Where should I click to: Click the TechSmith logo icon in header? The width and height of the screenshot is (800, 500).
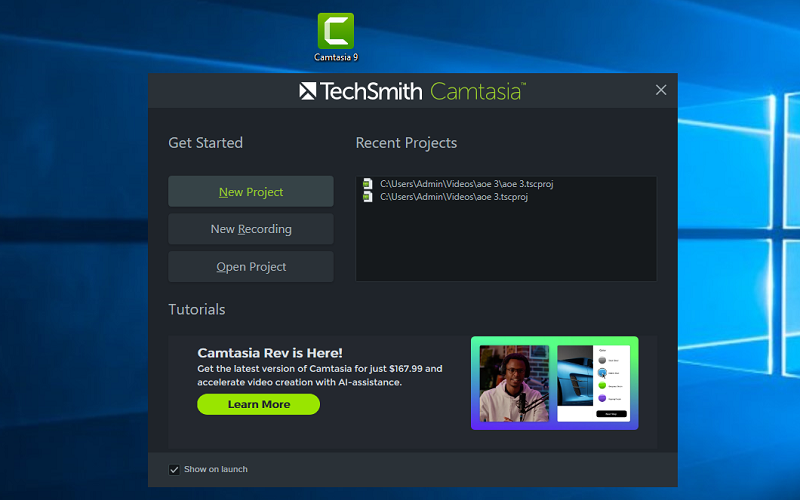pos(308,91)
